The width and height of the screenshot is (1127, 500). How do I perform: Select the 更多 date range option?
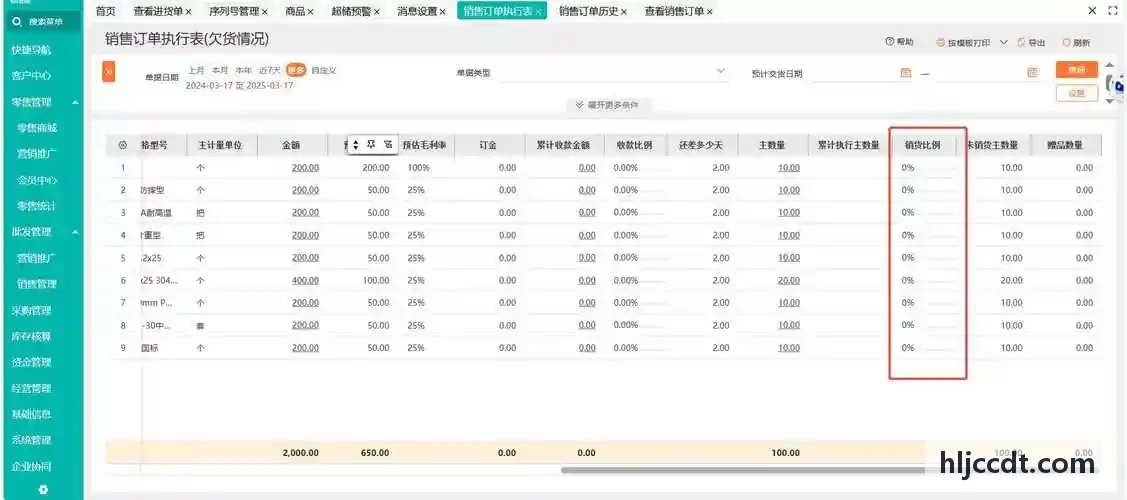(x=296, y=70)
